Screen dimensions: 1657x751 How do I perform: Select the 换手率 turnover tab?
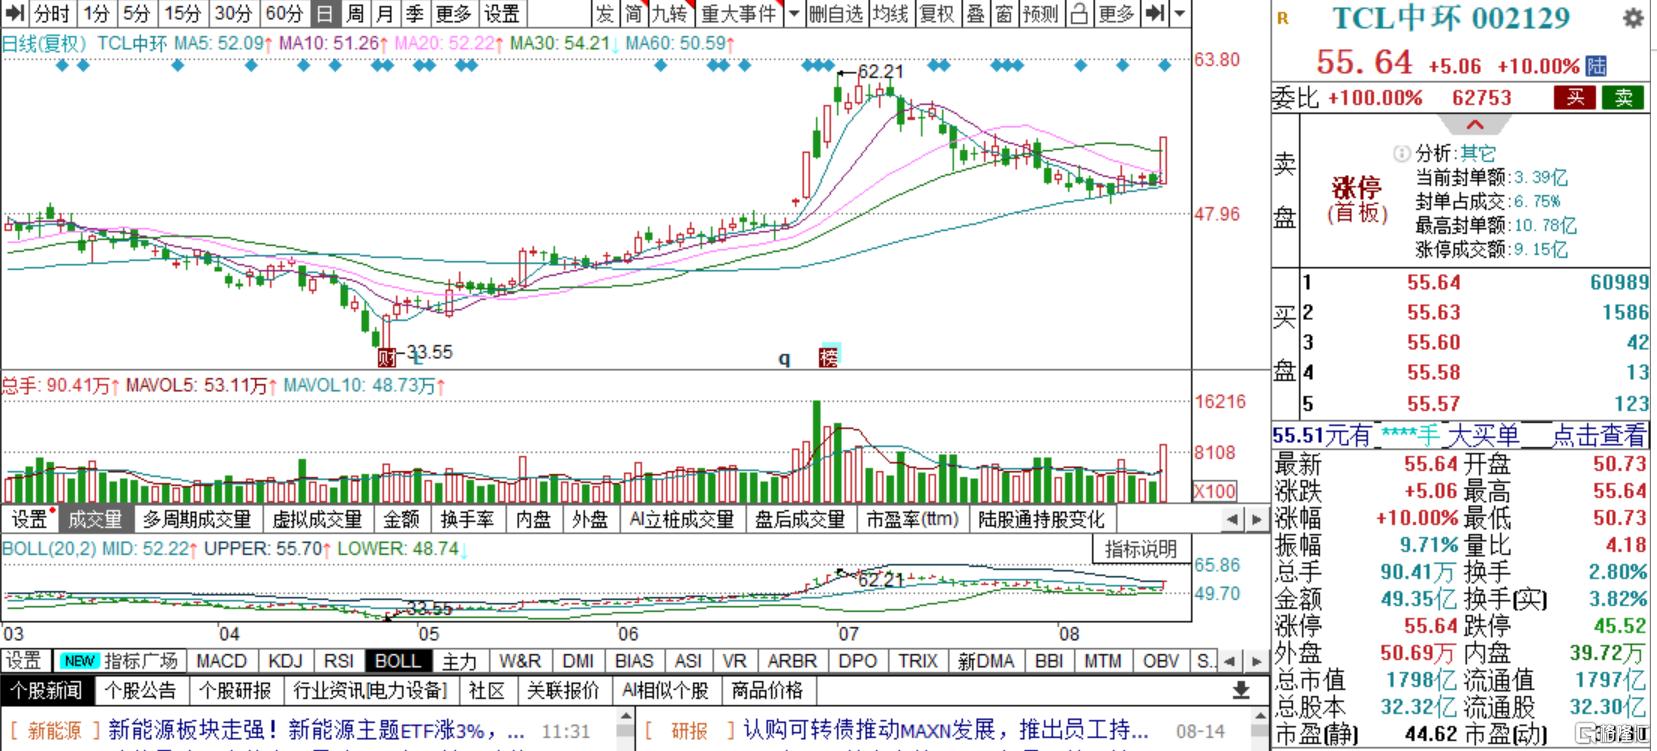[x=467, y=519]
